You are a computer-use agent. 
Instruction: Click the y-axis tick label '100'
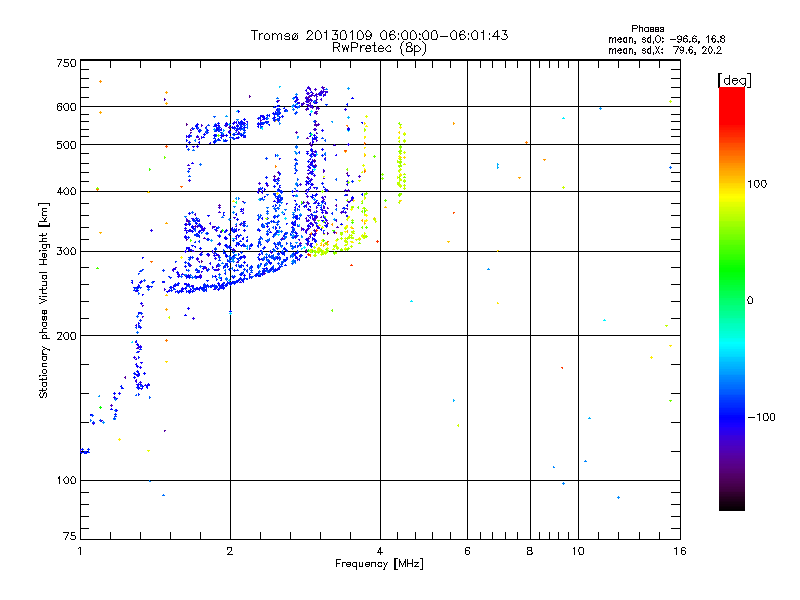[67, 480]
